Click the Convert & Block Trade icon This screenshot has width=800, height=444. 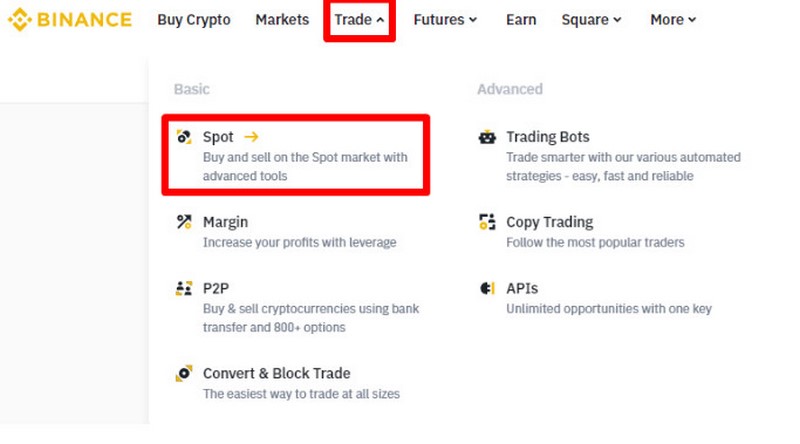[184, 374]
